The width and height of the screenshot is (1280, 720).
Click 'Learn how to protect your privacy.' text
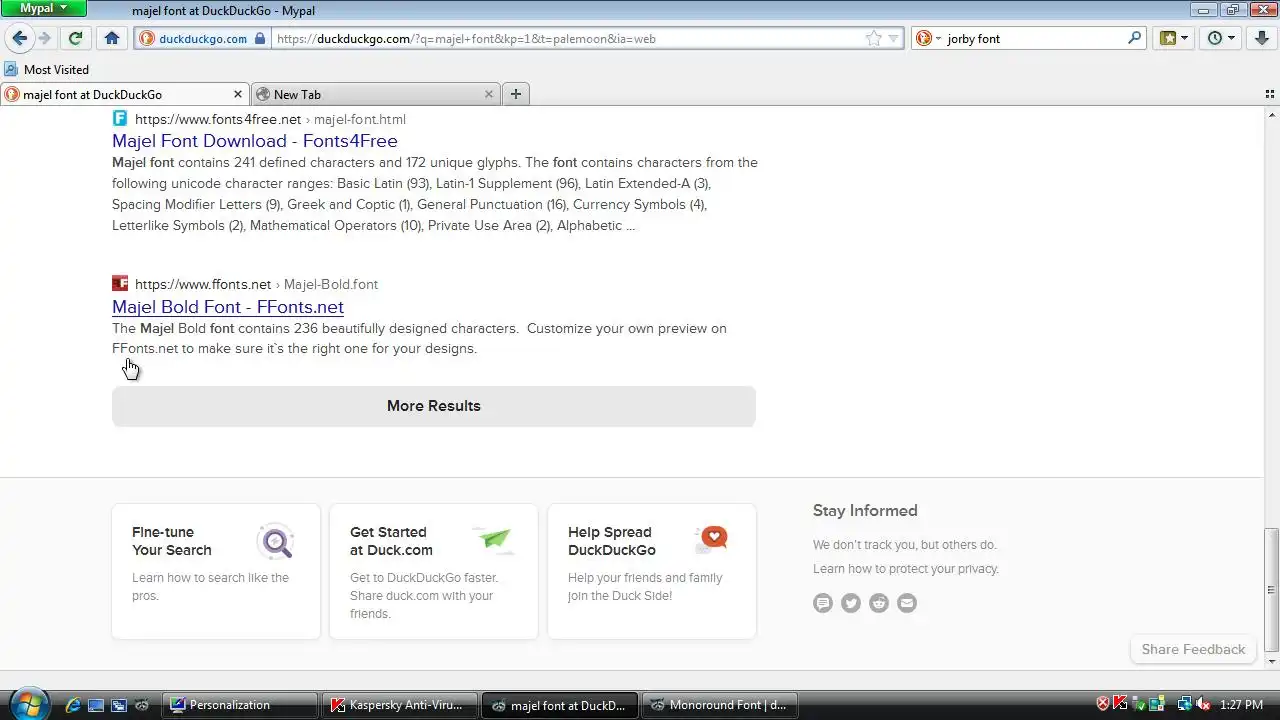pos(906,569)
